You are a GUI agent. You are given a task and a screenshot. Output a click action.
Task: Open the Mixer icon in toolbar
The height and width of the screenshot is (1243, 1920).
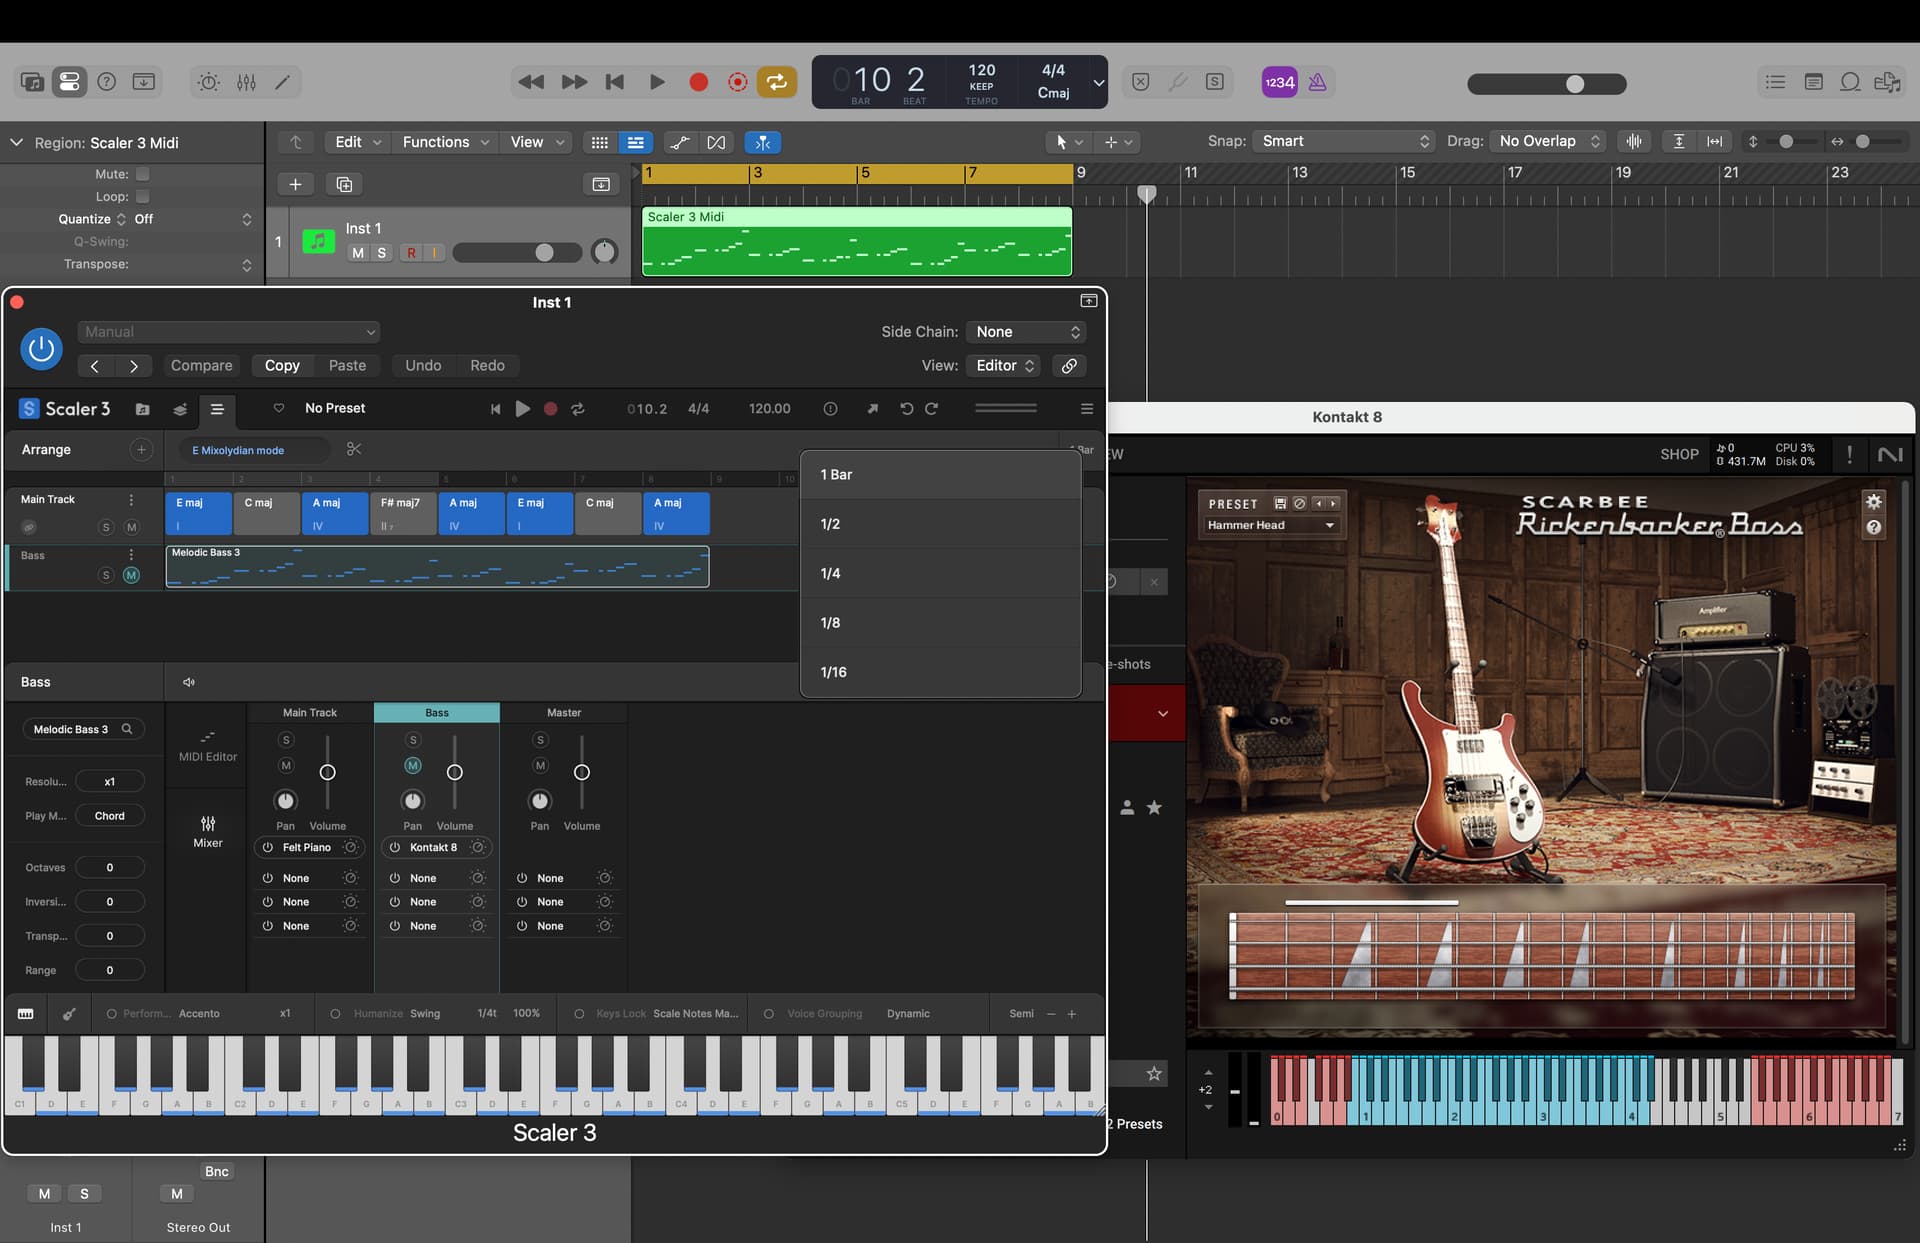(x=246, y=82)
